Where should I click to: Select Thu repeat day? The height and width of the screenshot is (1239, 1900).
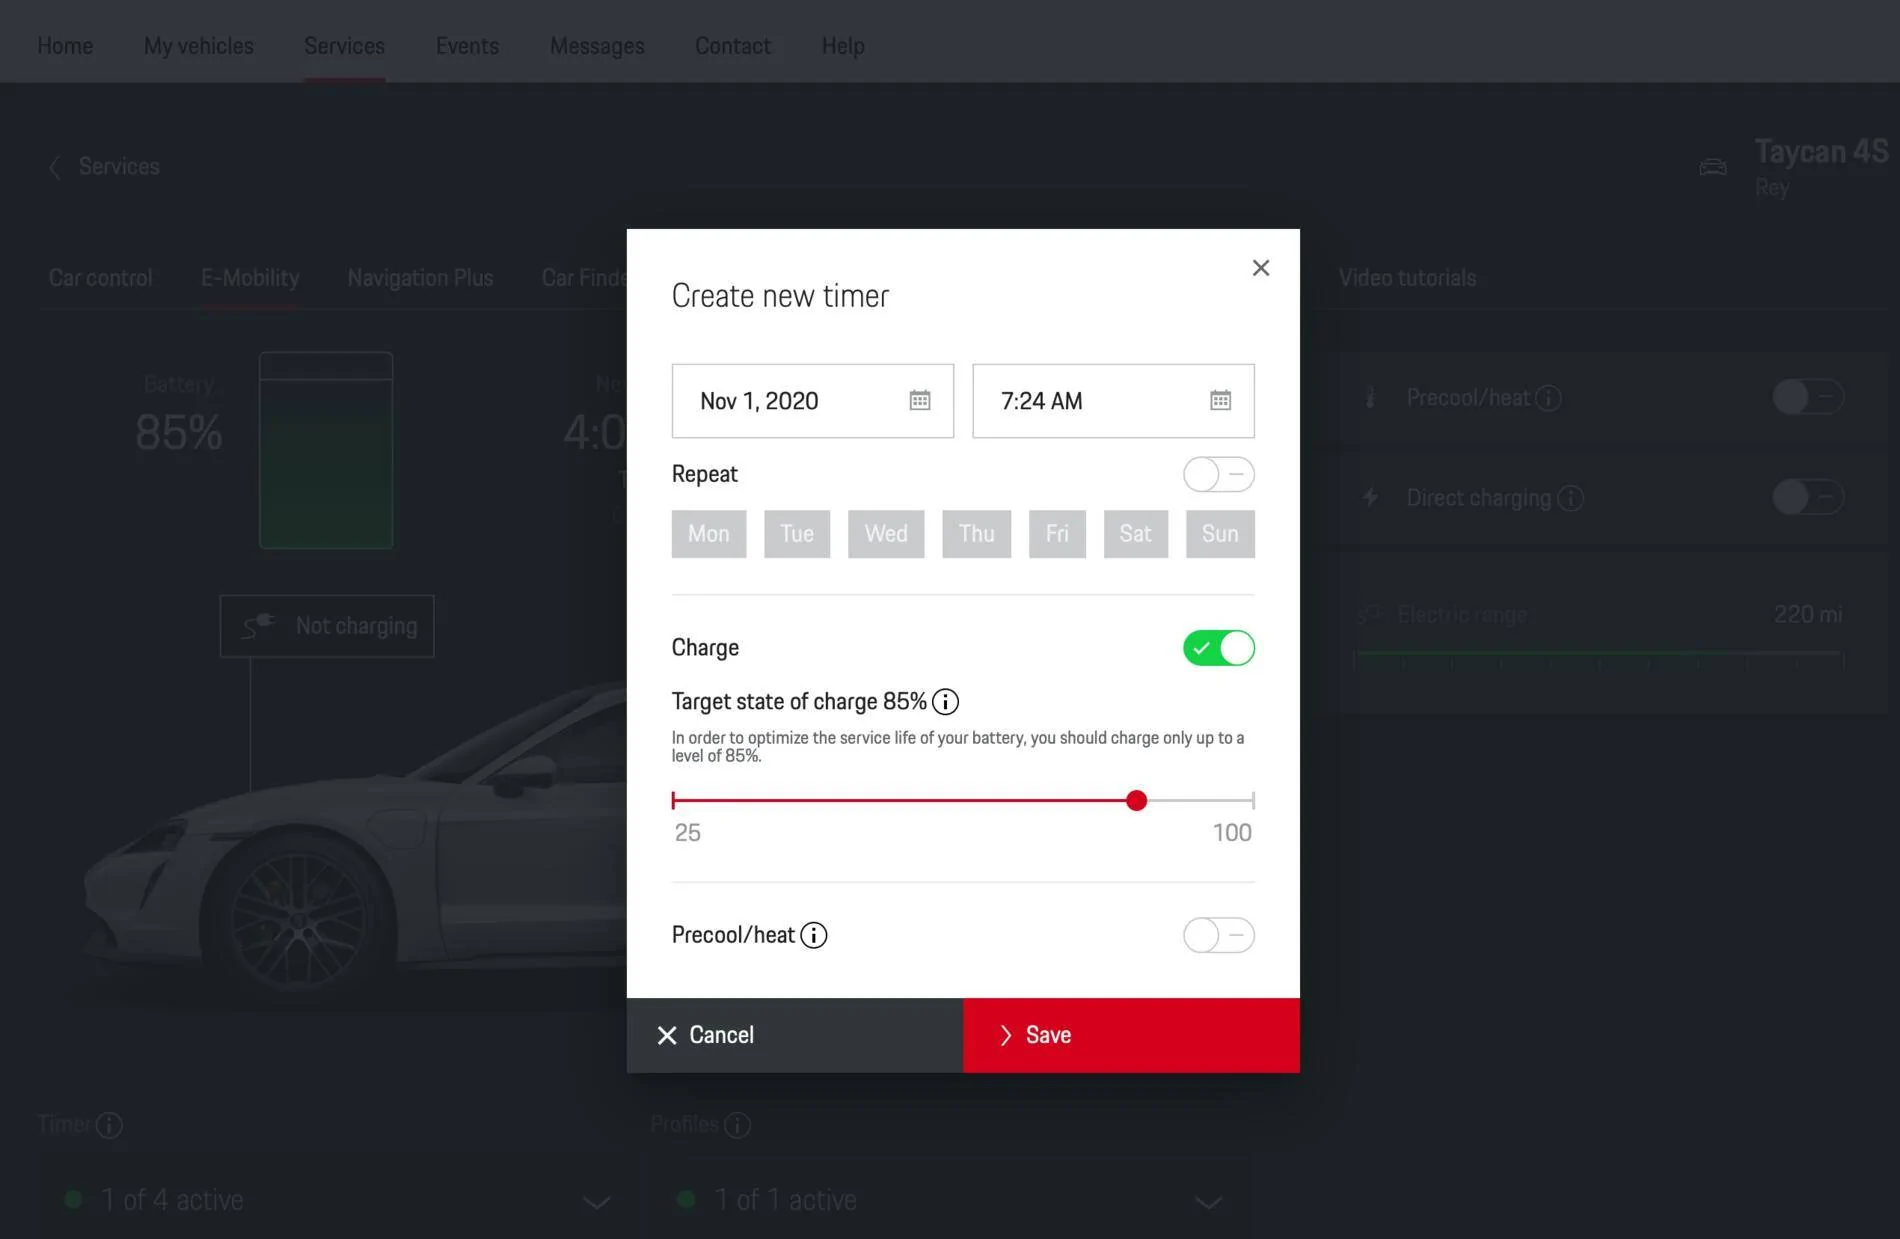click(976, 534)
